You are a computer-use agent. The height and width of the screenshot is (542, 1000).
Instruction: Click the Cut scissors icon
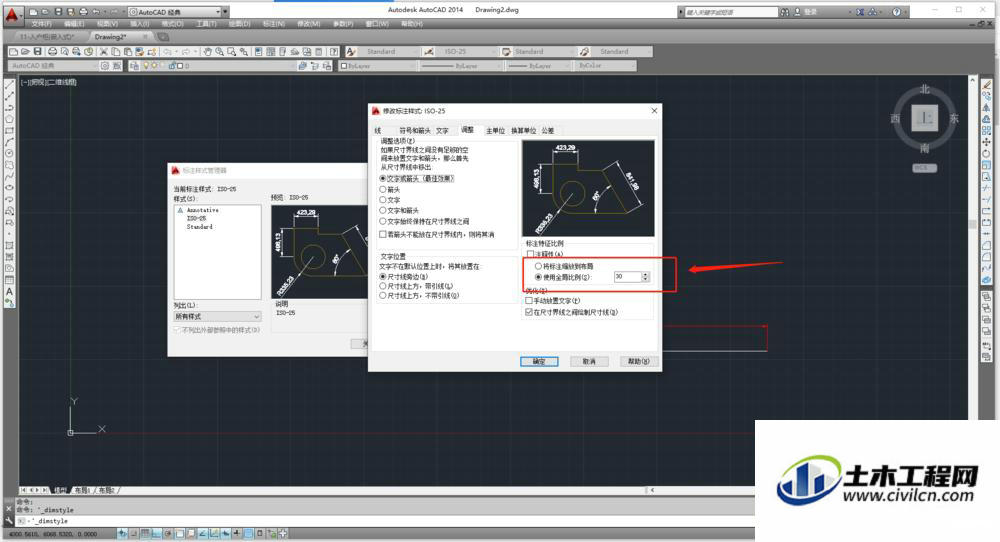click(103, 52)
